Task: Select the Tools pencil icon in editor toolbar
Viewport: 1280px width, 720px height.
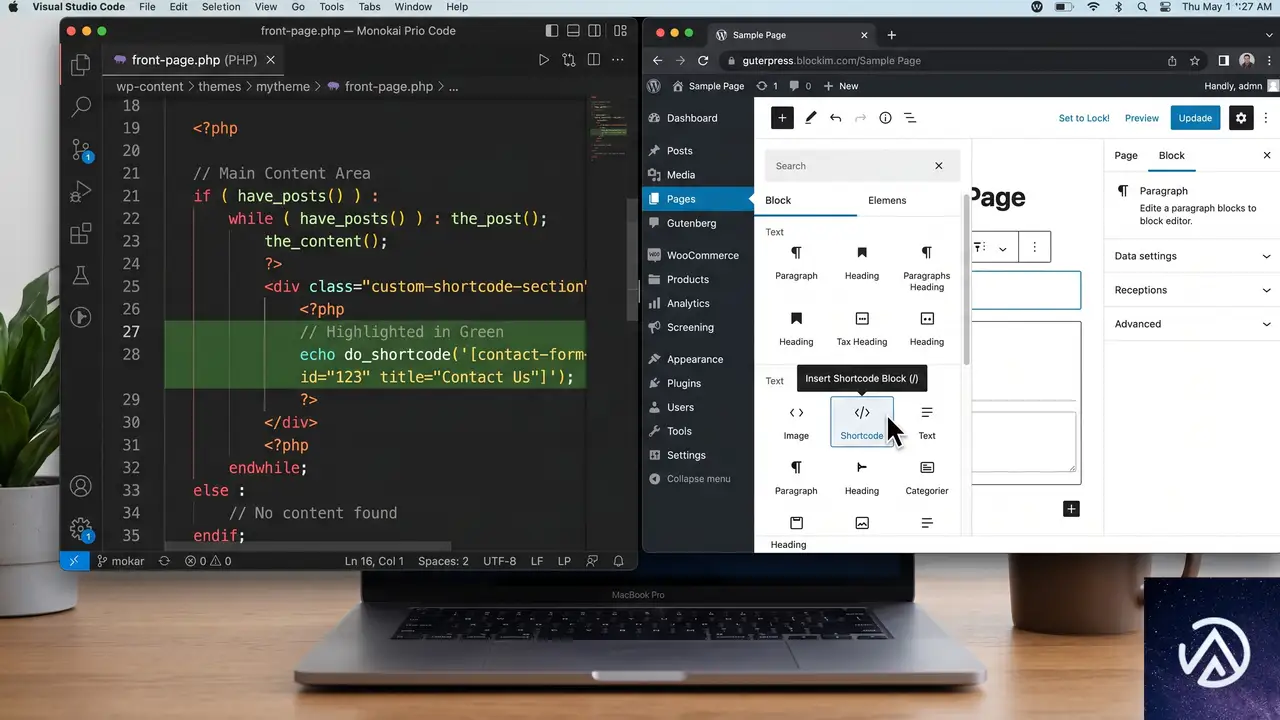Action: (810, 118)
